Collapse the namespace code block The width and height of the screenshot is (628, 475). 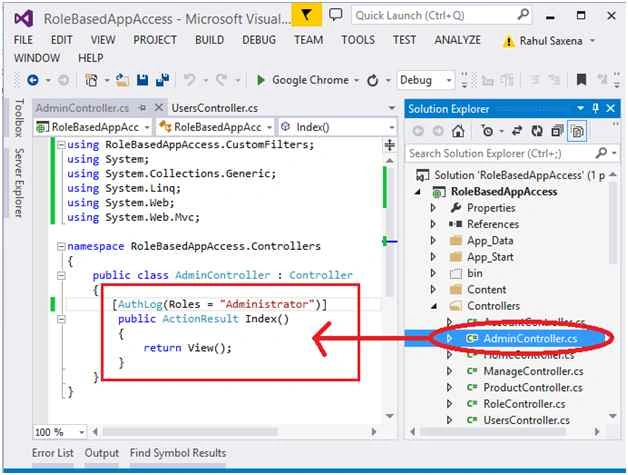(61, 246)
